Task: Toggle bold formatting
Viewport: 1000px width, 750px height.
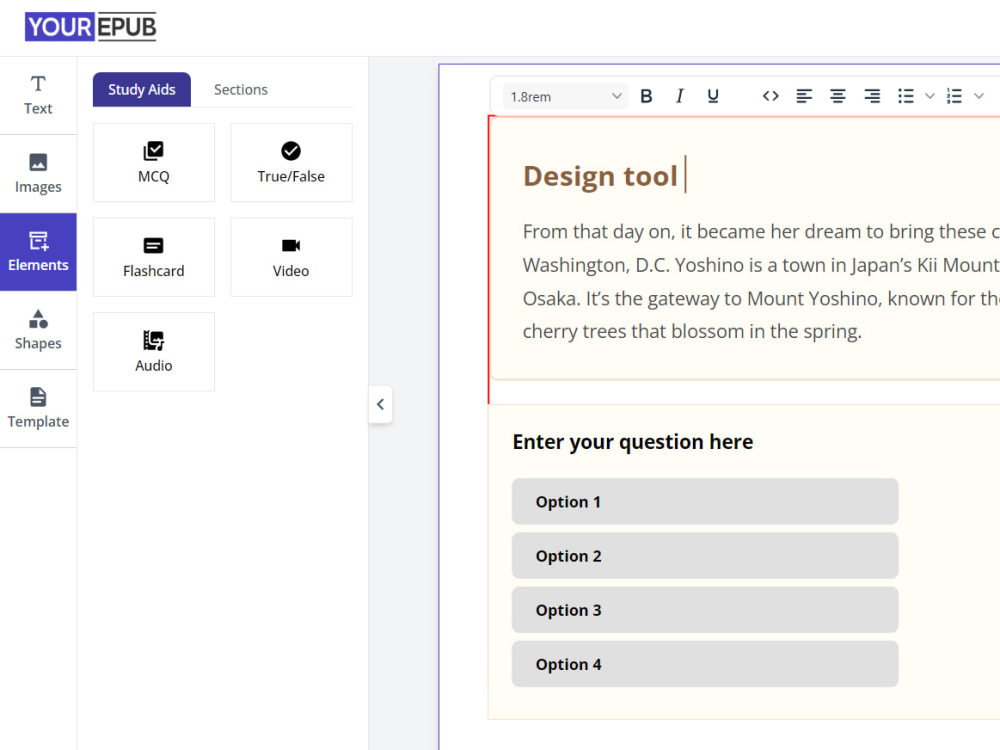Action: point(646,96)
